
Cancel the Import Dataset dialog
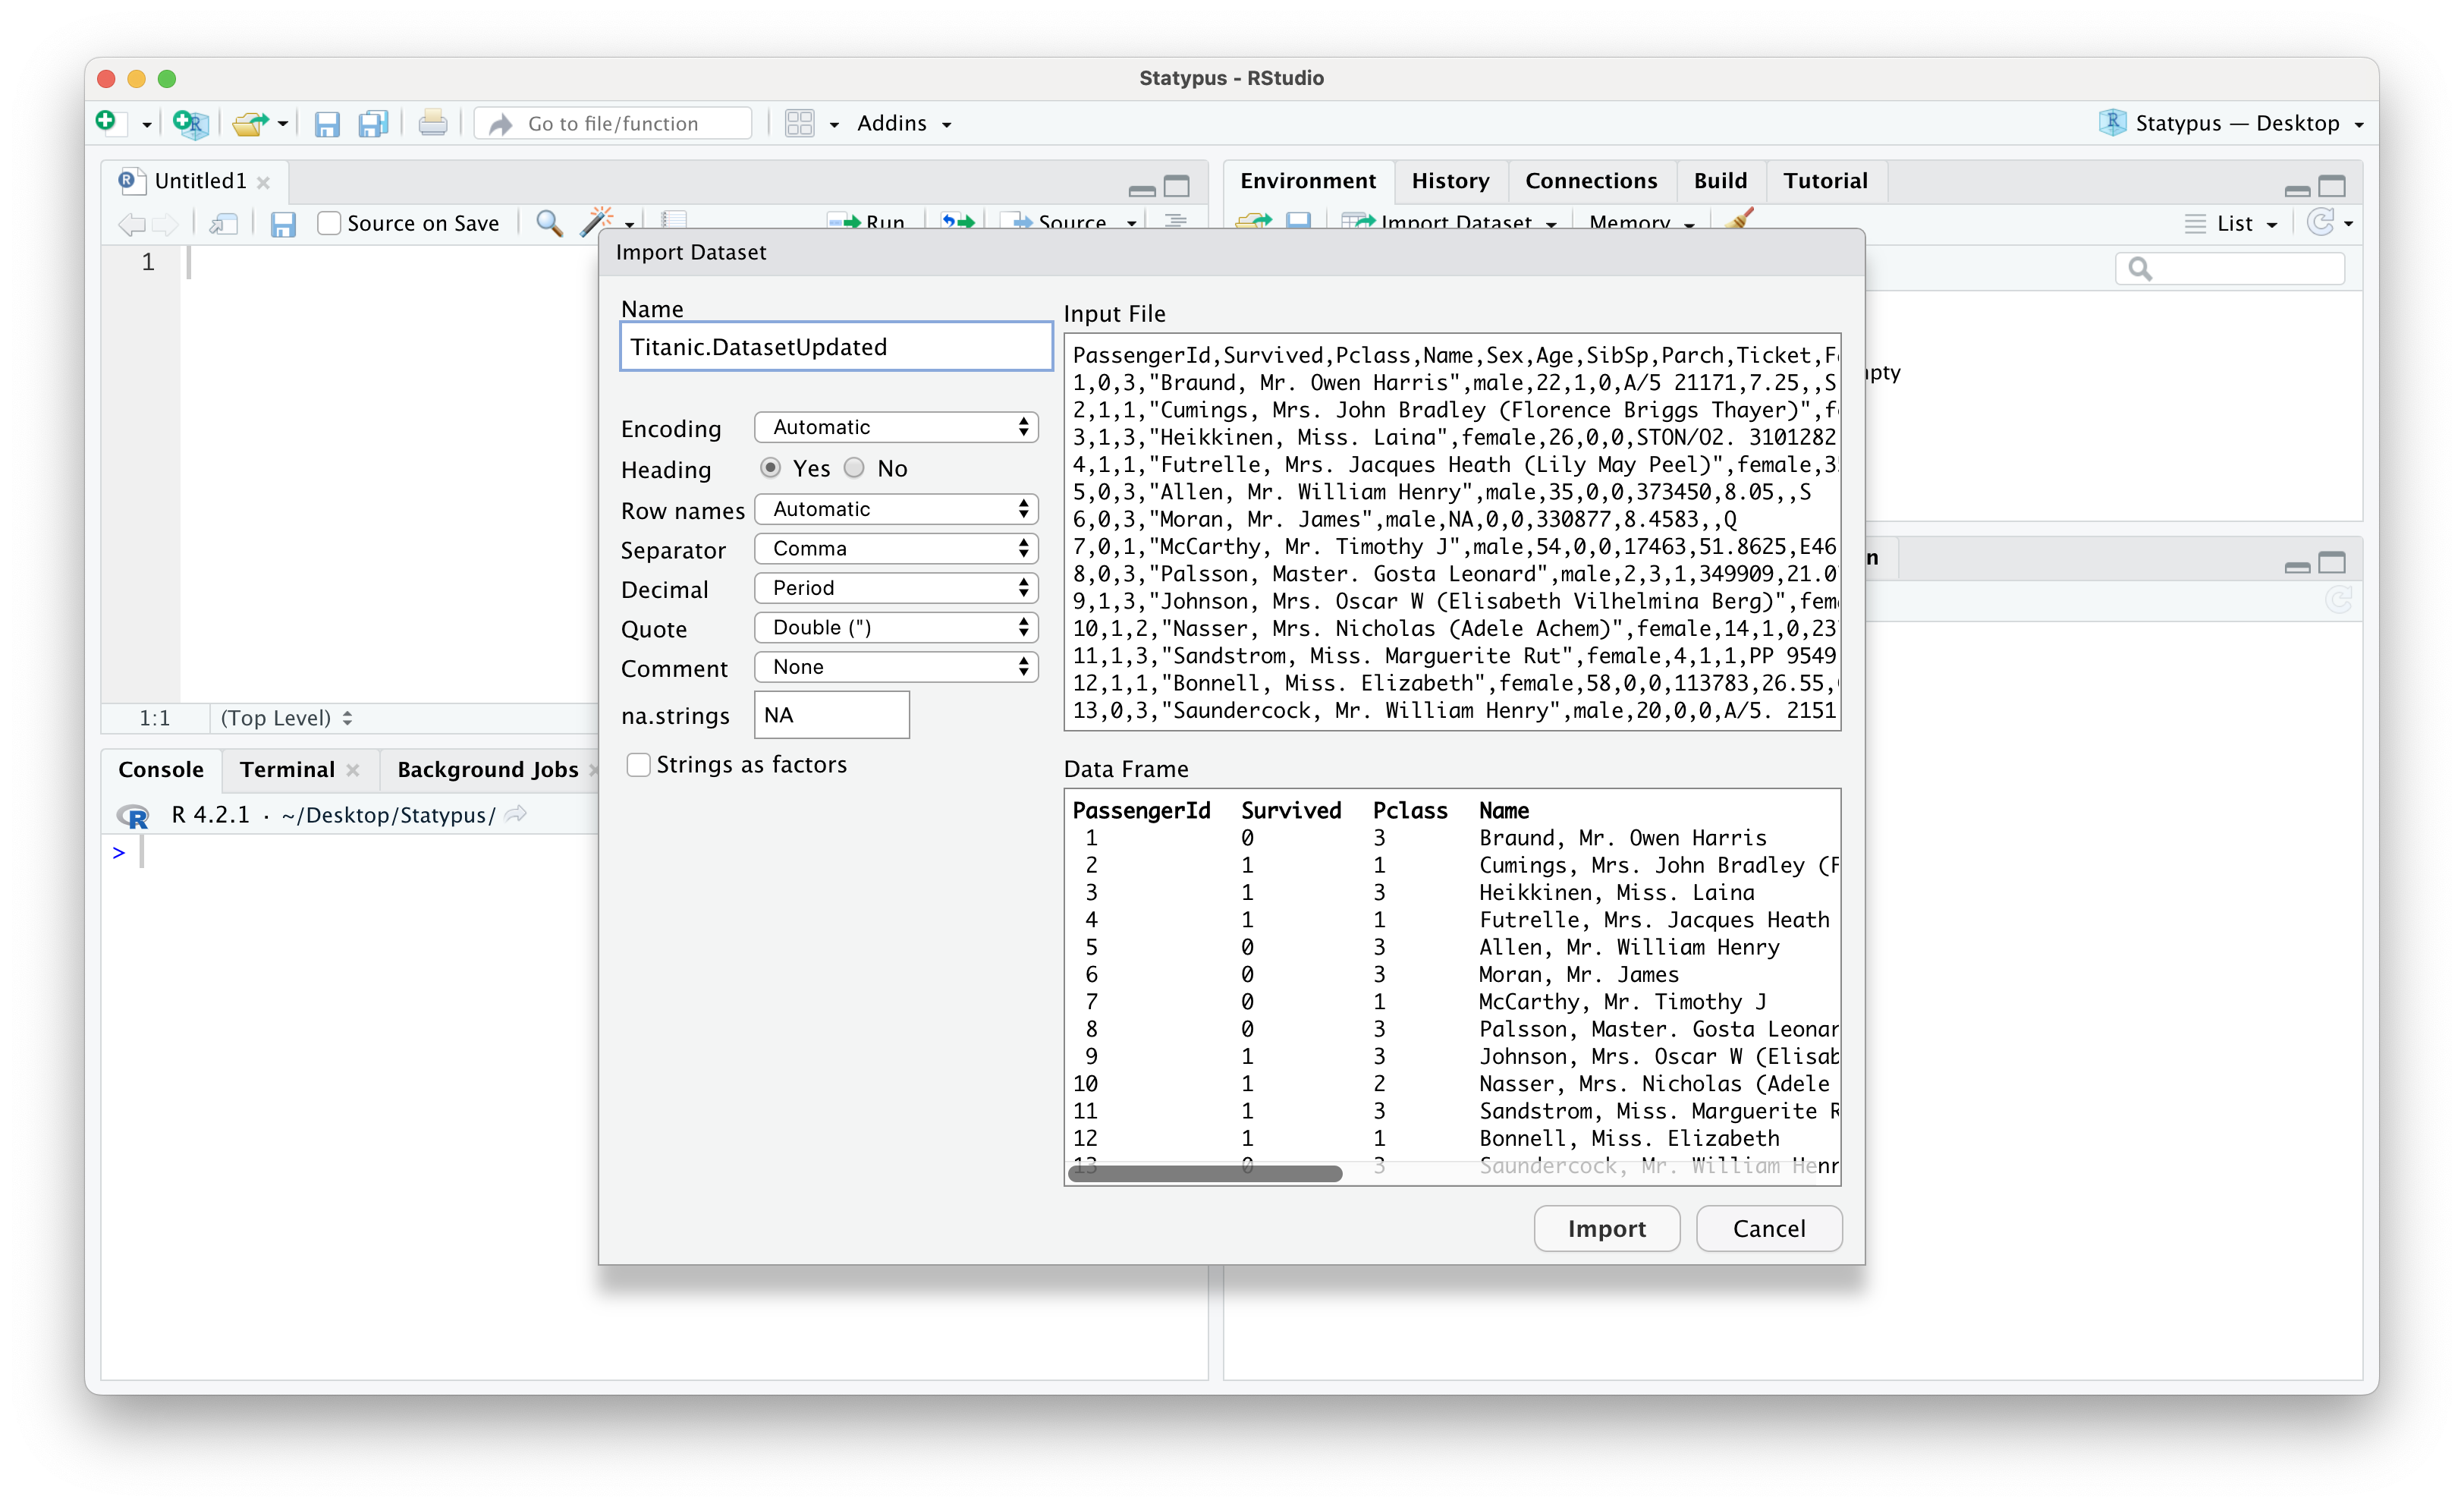pyautogui.click(x=1768, y=1228)
